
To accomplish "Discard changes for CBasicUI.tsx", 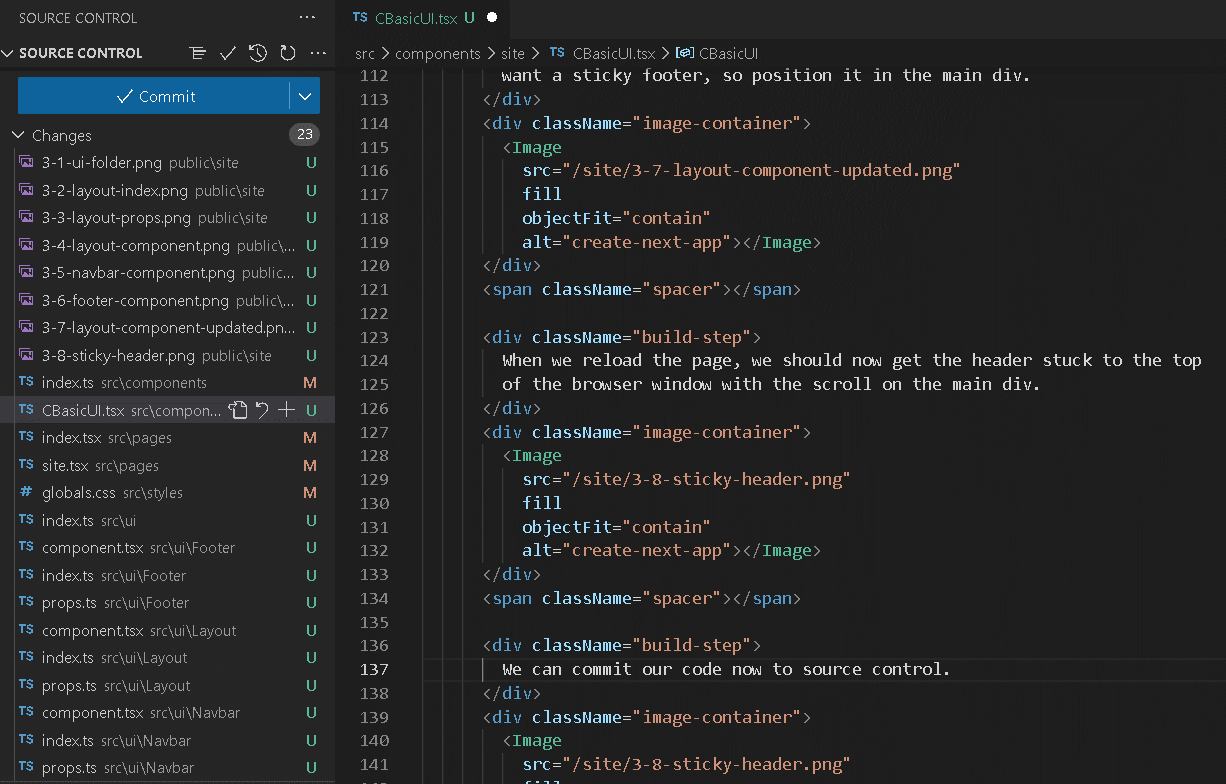I will point(262,410).
